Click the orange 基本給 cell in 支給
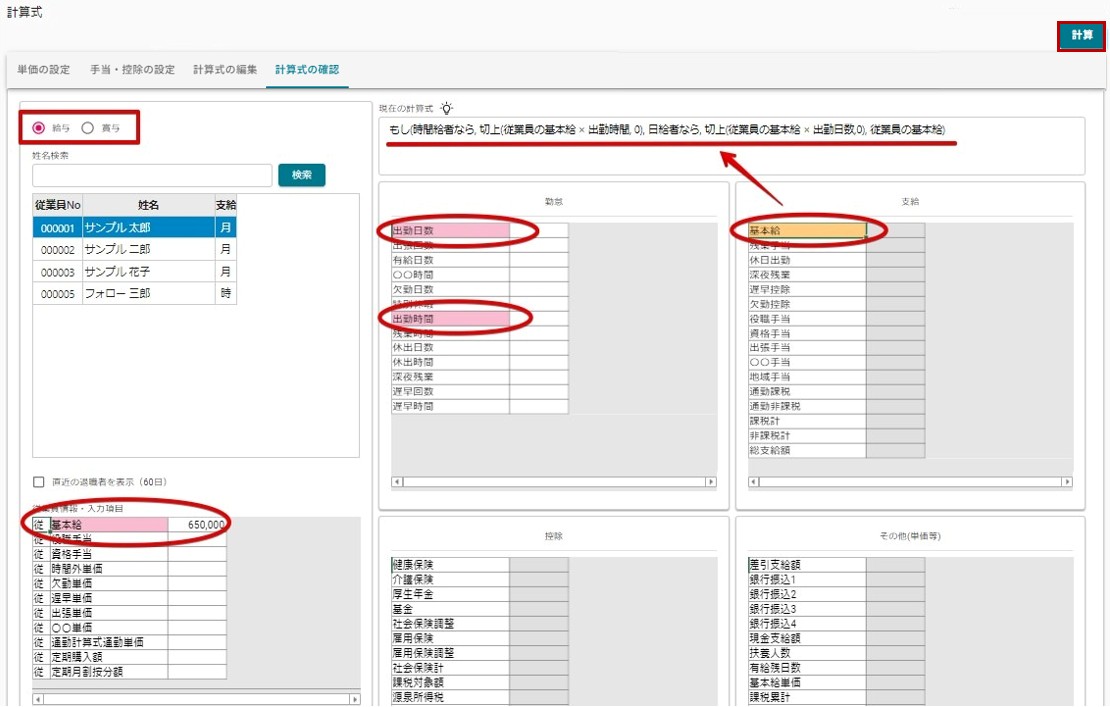The image size is (1110, 707). [x=807, y=231]
